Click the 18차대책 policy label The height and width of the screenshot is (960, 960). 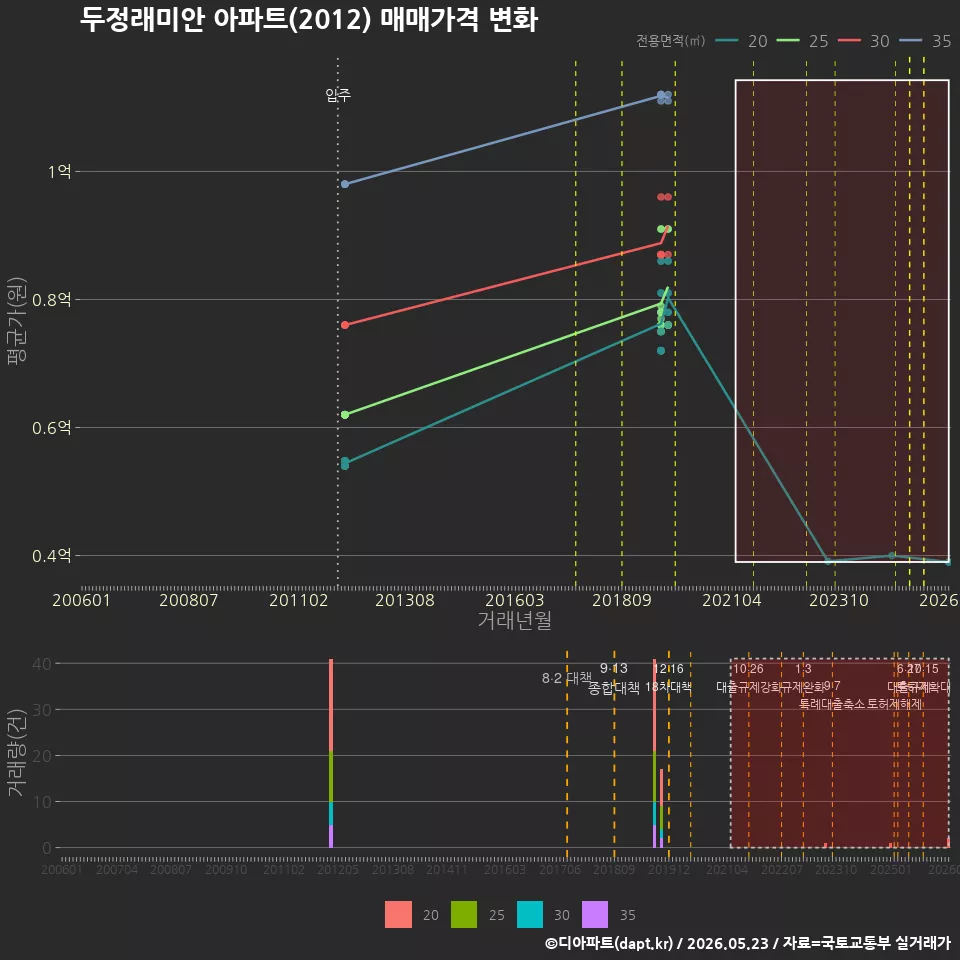[668, 687]
